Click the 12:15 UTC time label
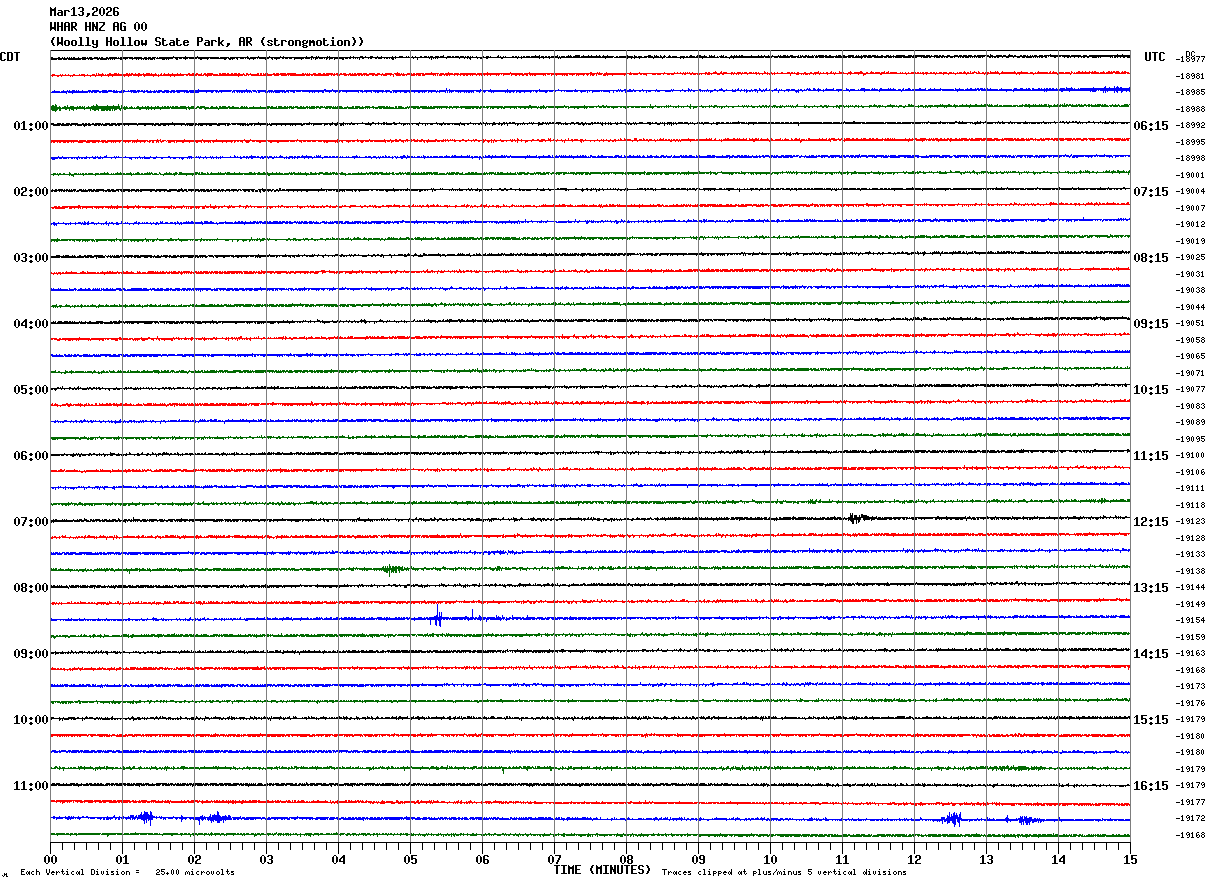 tap(1151, 522)
